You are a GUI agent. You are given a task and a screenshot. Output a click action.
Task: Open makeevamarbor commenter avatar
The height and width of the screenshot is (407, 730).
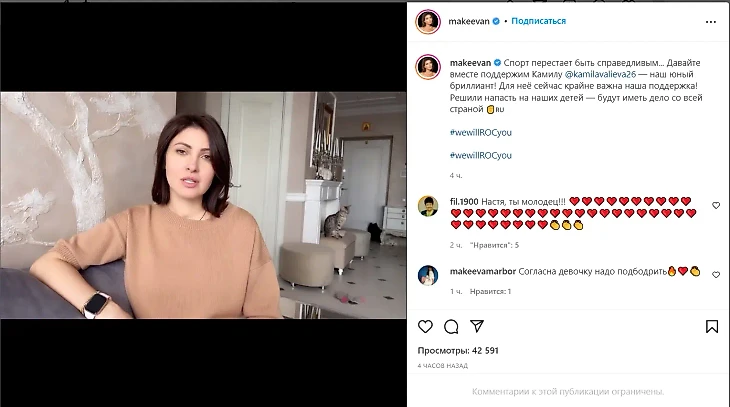[427, 275]
